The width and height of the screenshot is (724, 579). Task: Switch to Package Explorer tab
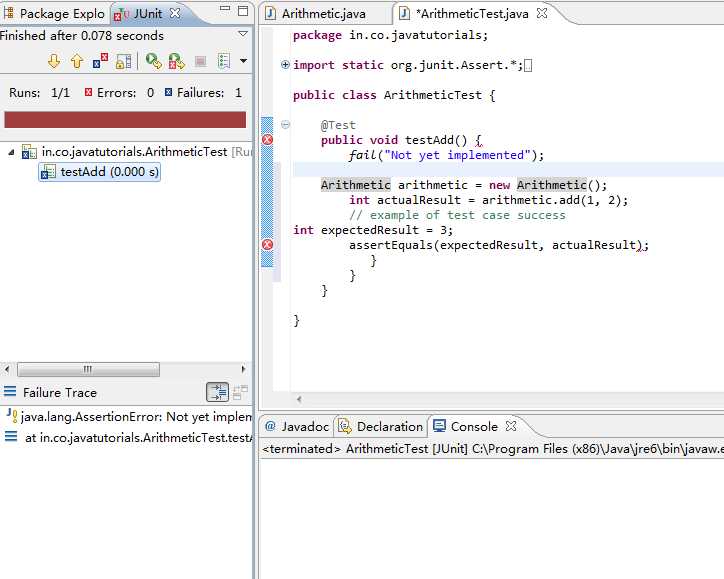pos(54,14)
